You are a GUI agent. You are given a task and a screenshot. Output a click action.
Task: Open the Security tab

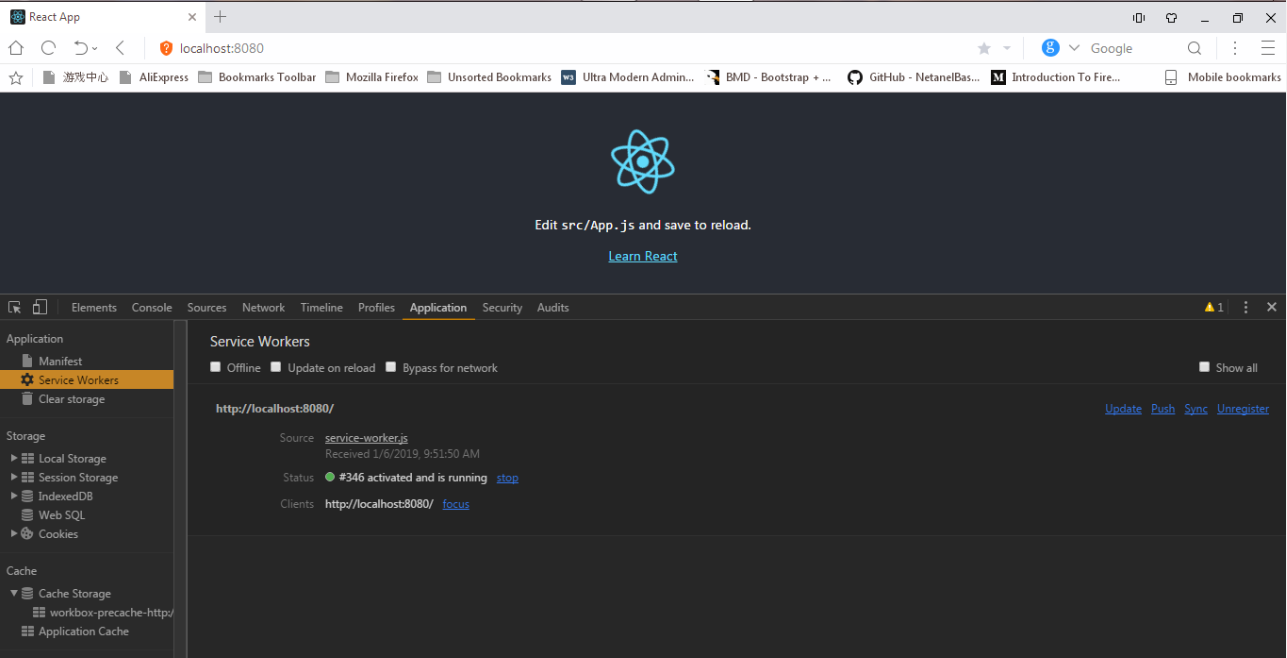[502, 307]
